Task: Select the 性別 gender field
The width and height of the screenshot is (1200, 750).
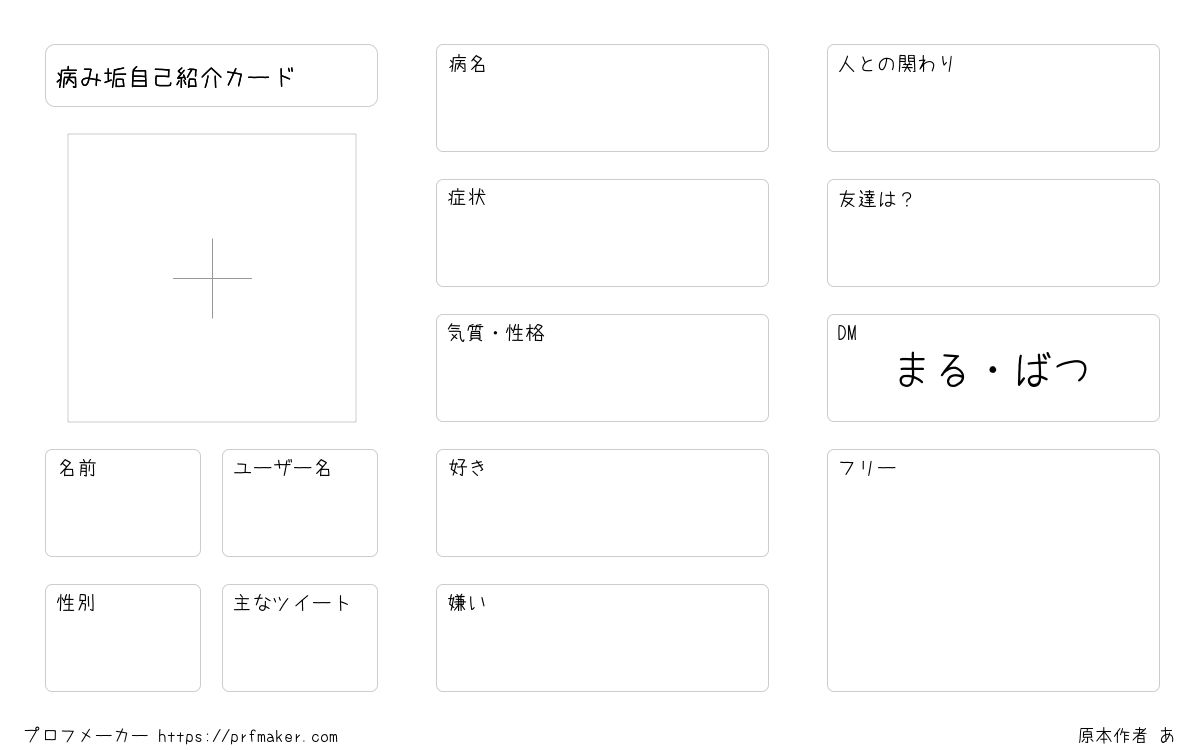Action: (x=123, y=638)
